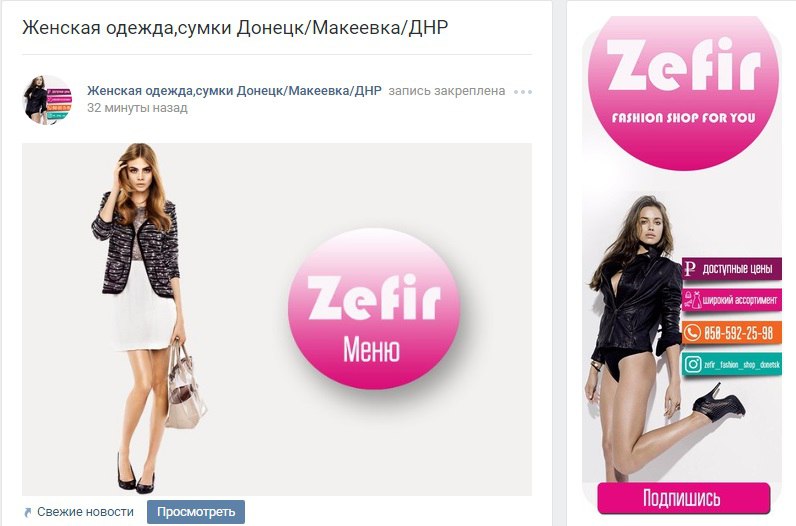
Task: Click the phone number 050-592-25-98
Action: pyautogui.click(x=739, y=333)
